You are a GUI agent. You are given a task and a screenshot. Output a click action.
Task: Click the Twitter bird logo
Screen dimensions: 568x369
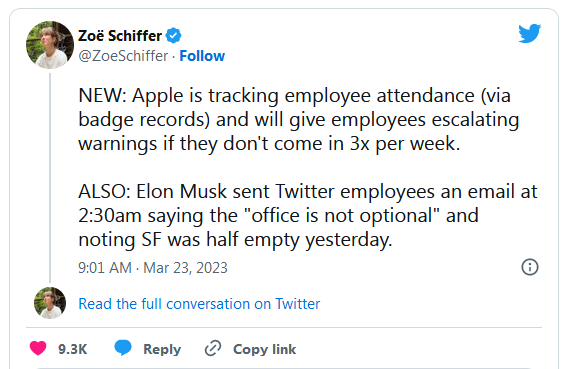click(x=530, y=33)
